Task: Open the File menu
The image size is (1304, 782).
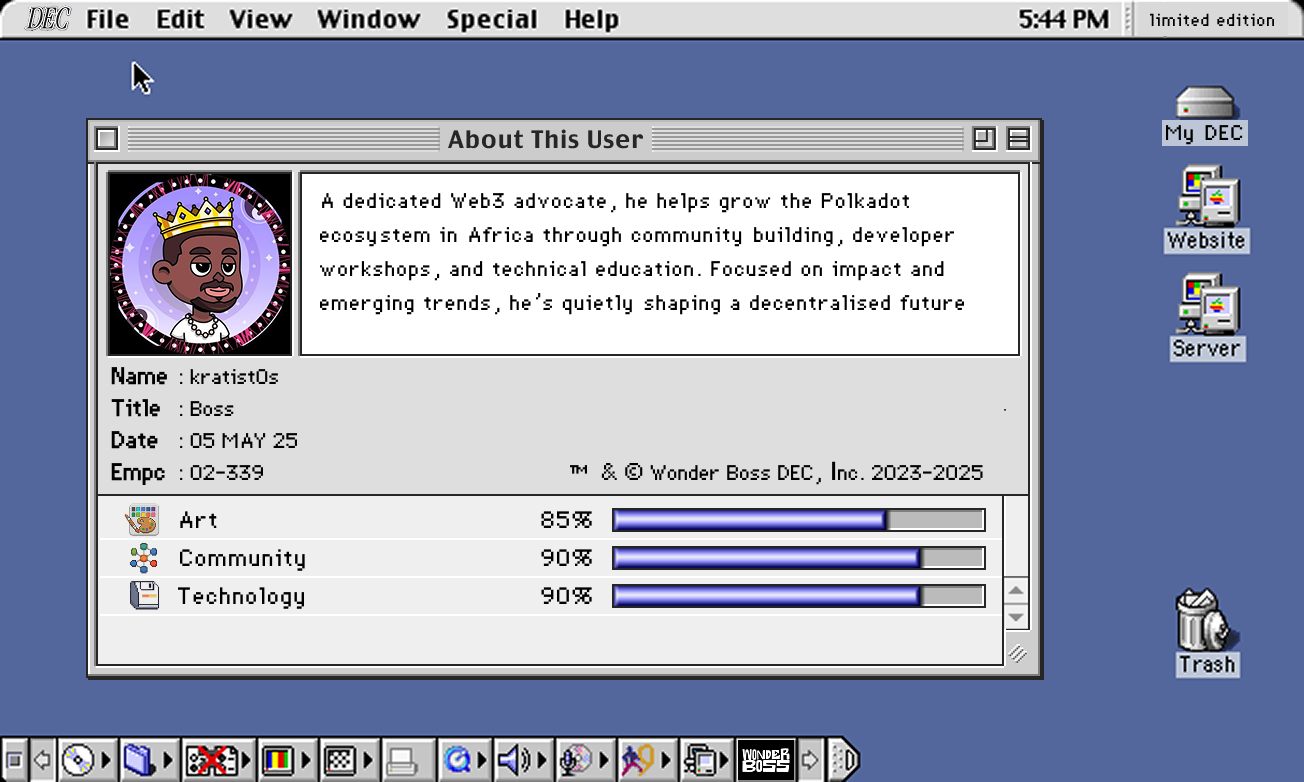Action: pyautogui.click(x=107, y=19)
